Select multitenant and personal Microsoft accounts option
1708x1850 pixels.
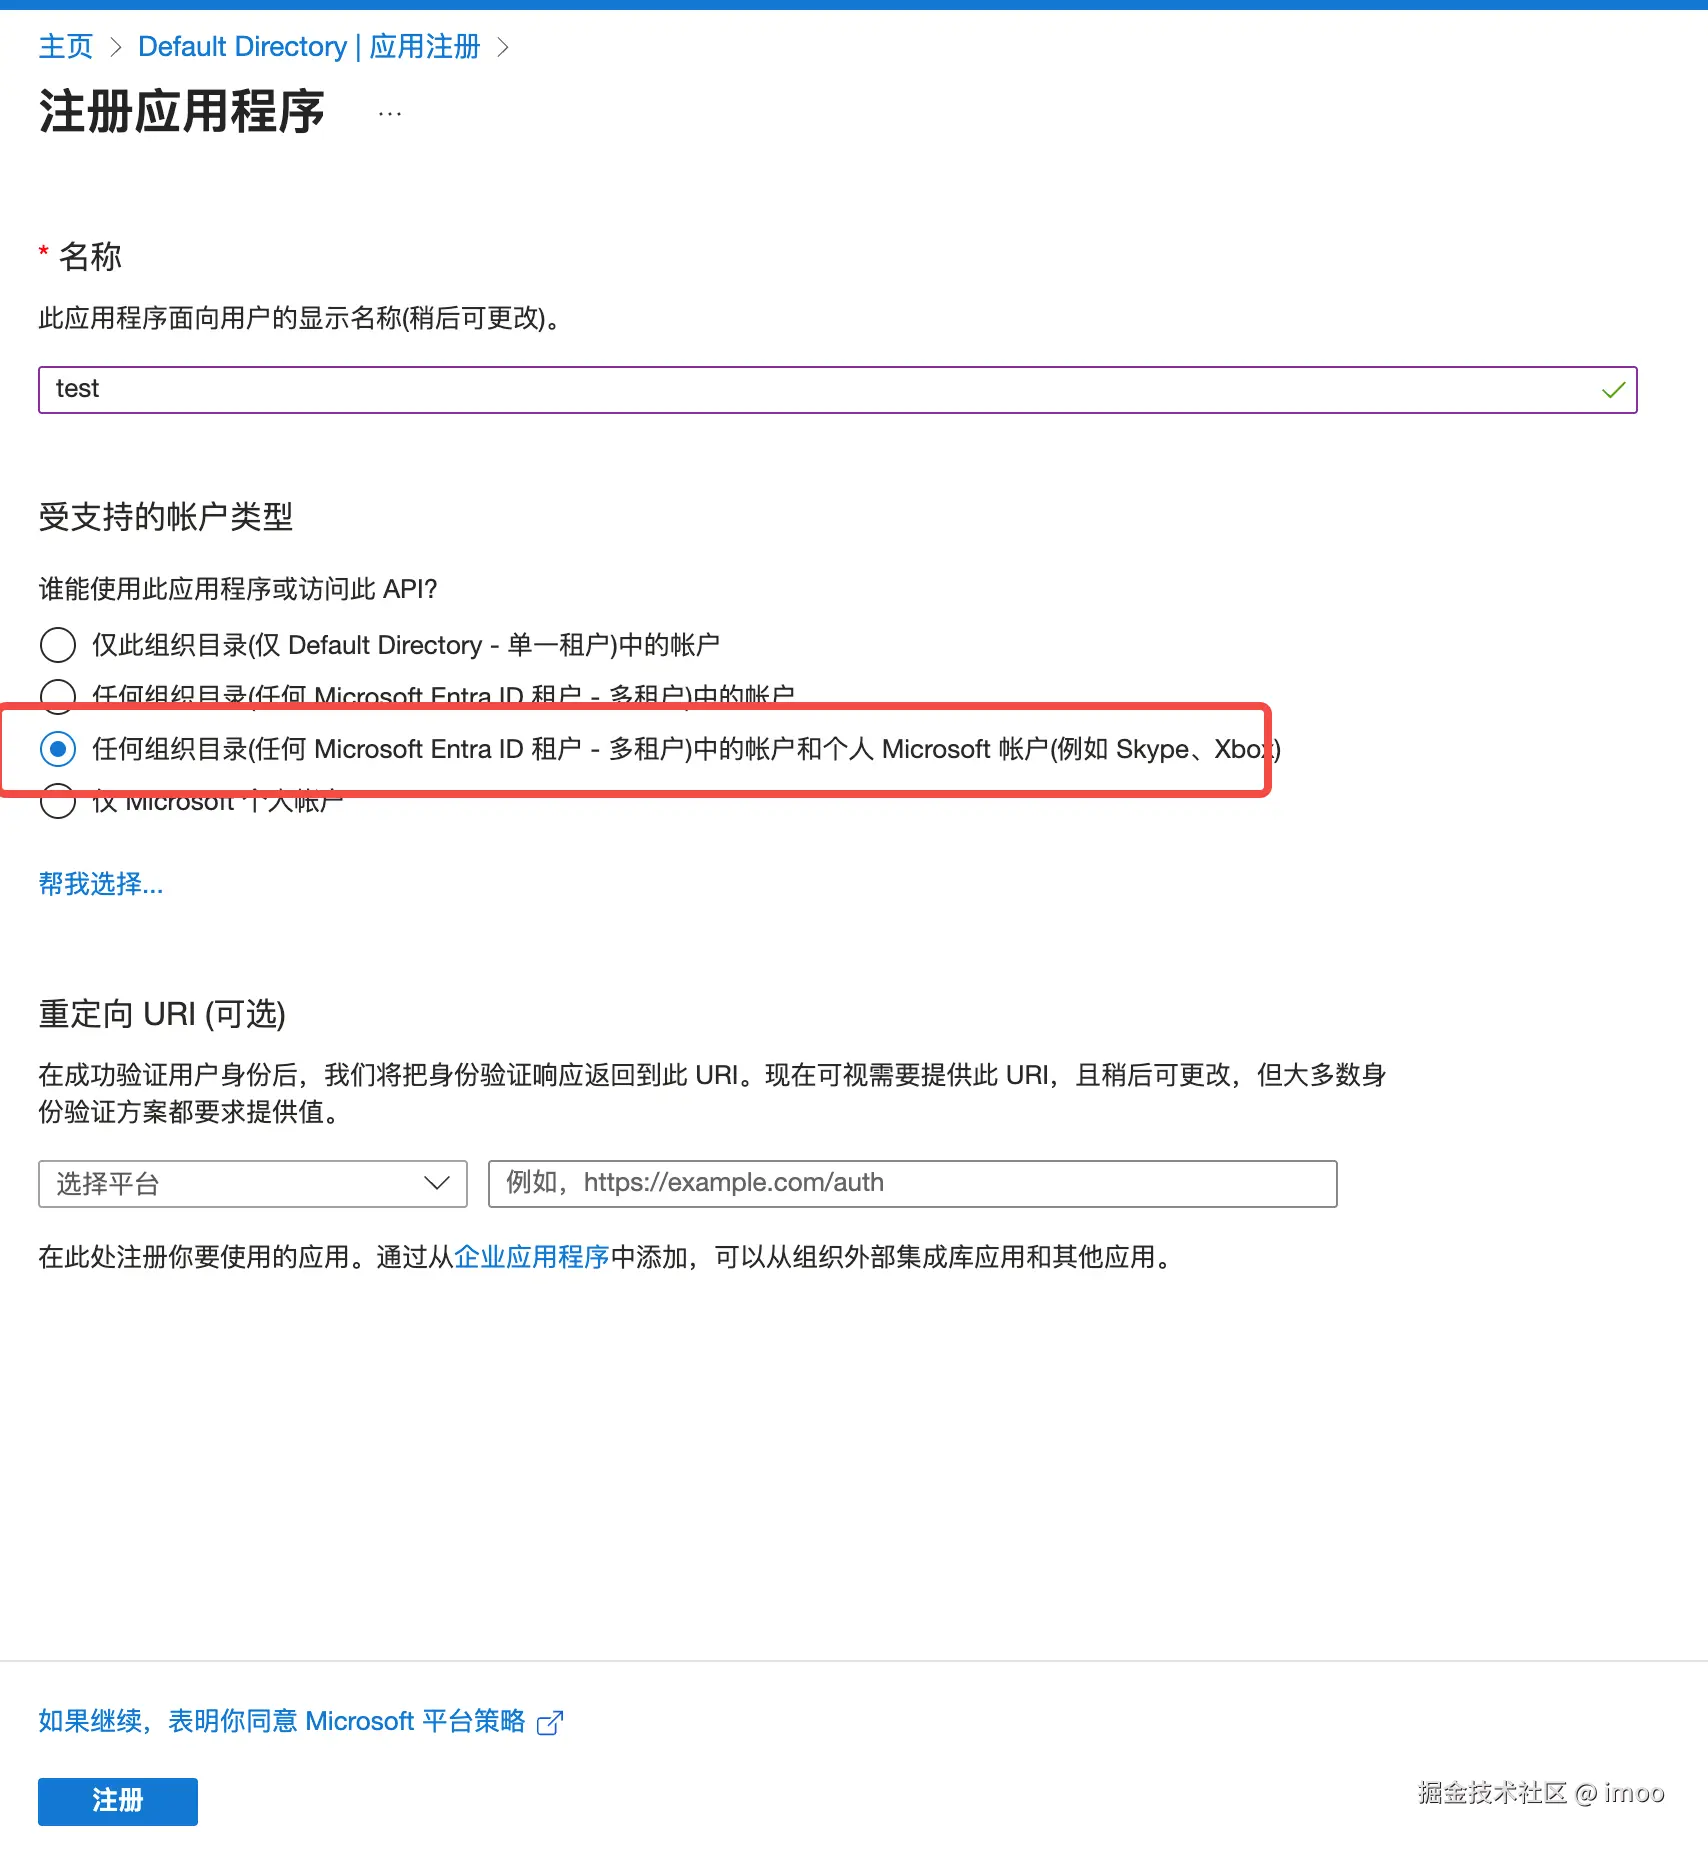(x=58, y=748)
